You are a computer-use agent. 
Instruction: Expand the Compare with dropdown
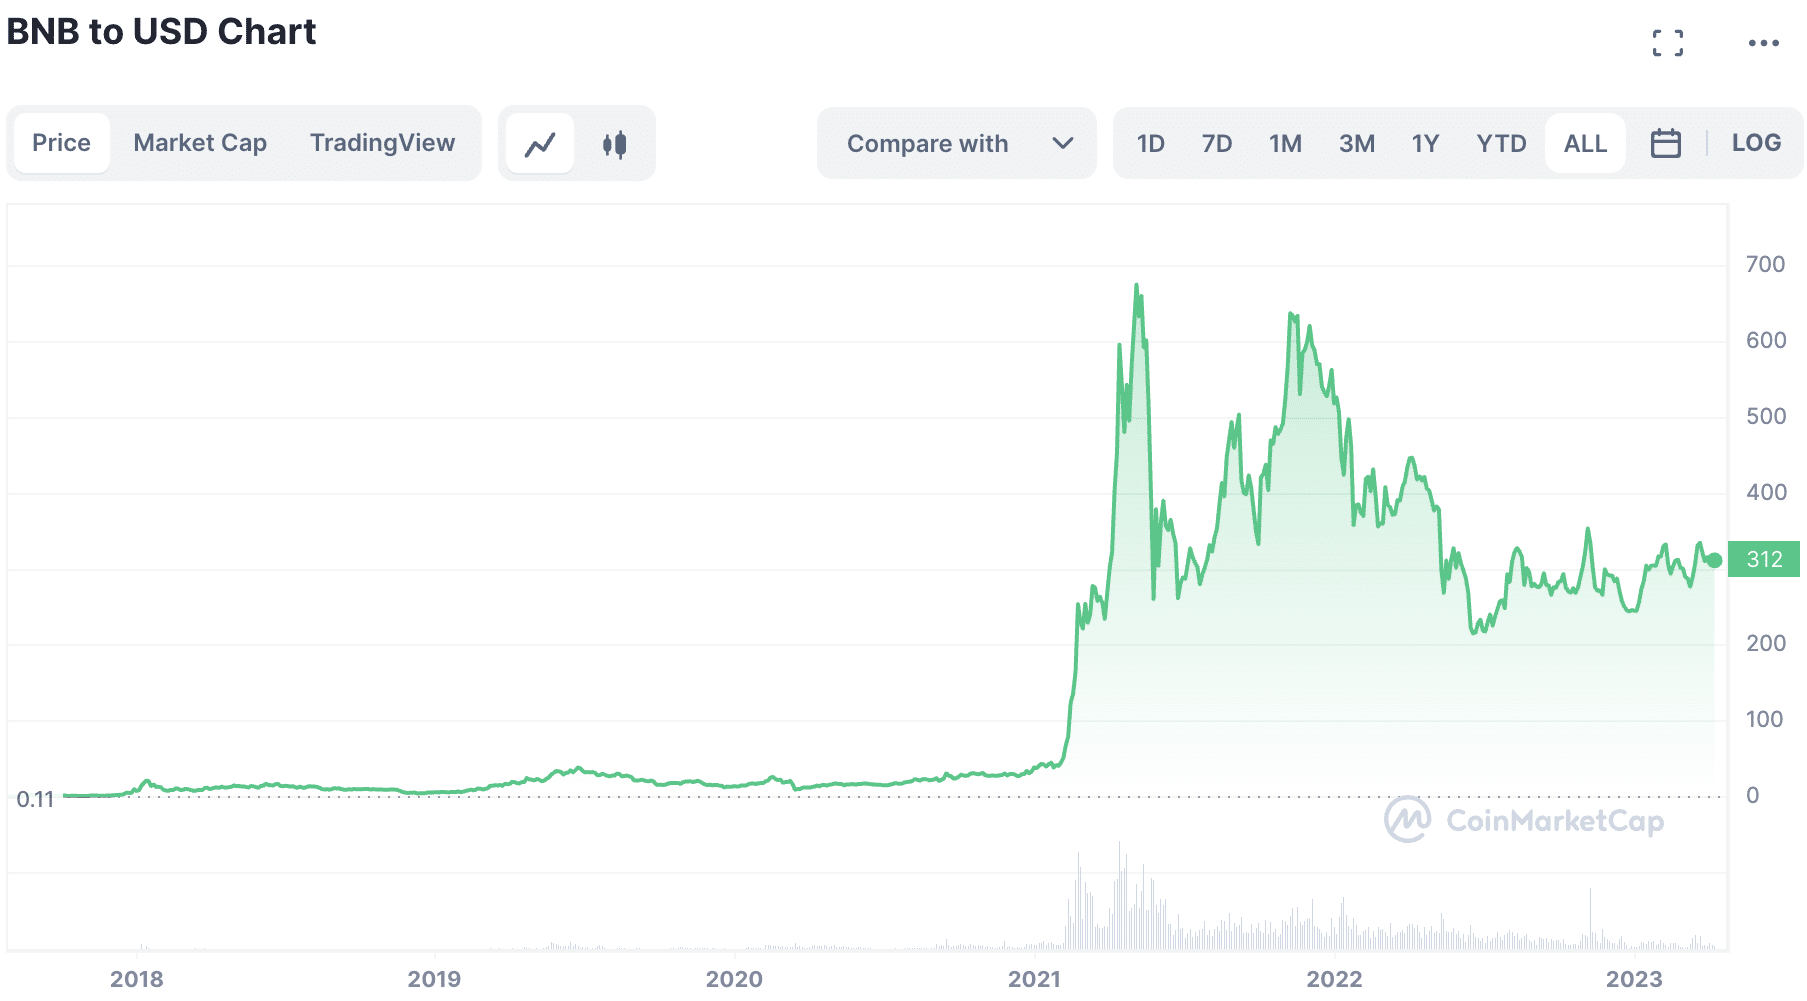(957, 144)
